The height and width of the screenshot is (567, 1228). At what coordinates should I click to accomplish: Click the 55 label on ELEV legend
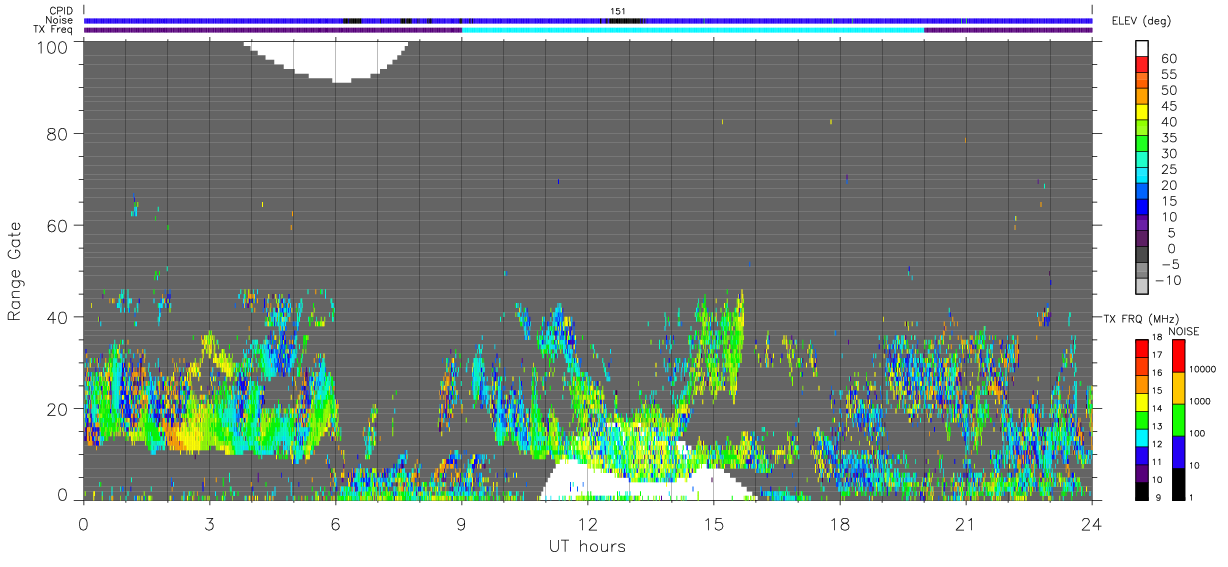click(1167, 75)
